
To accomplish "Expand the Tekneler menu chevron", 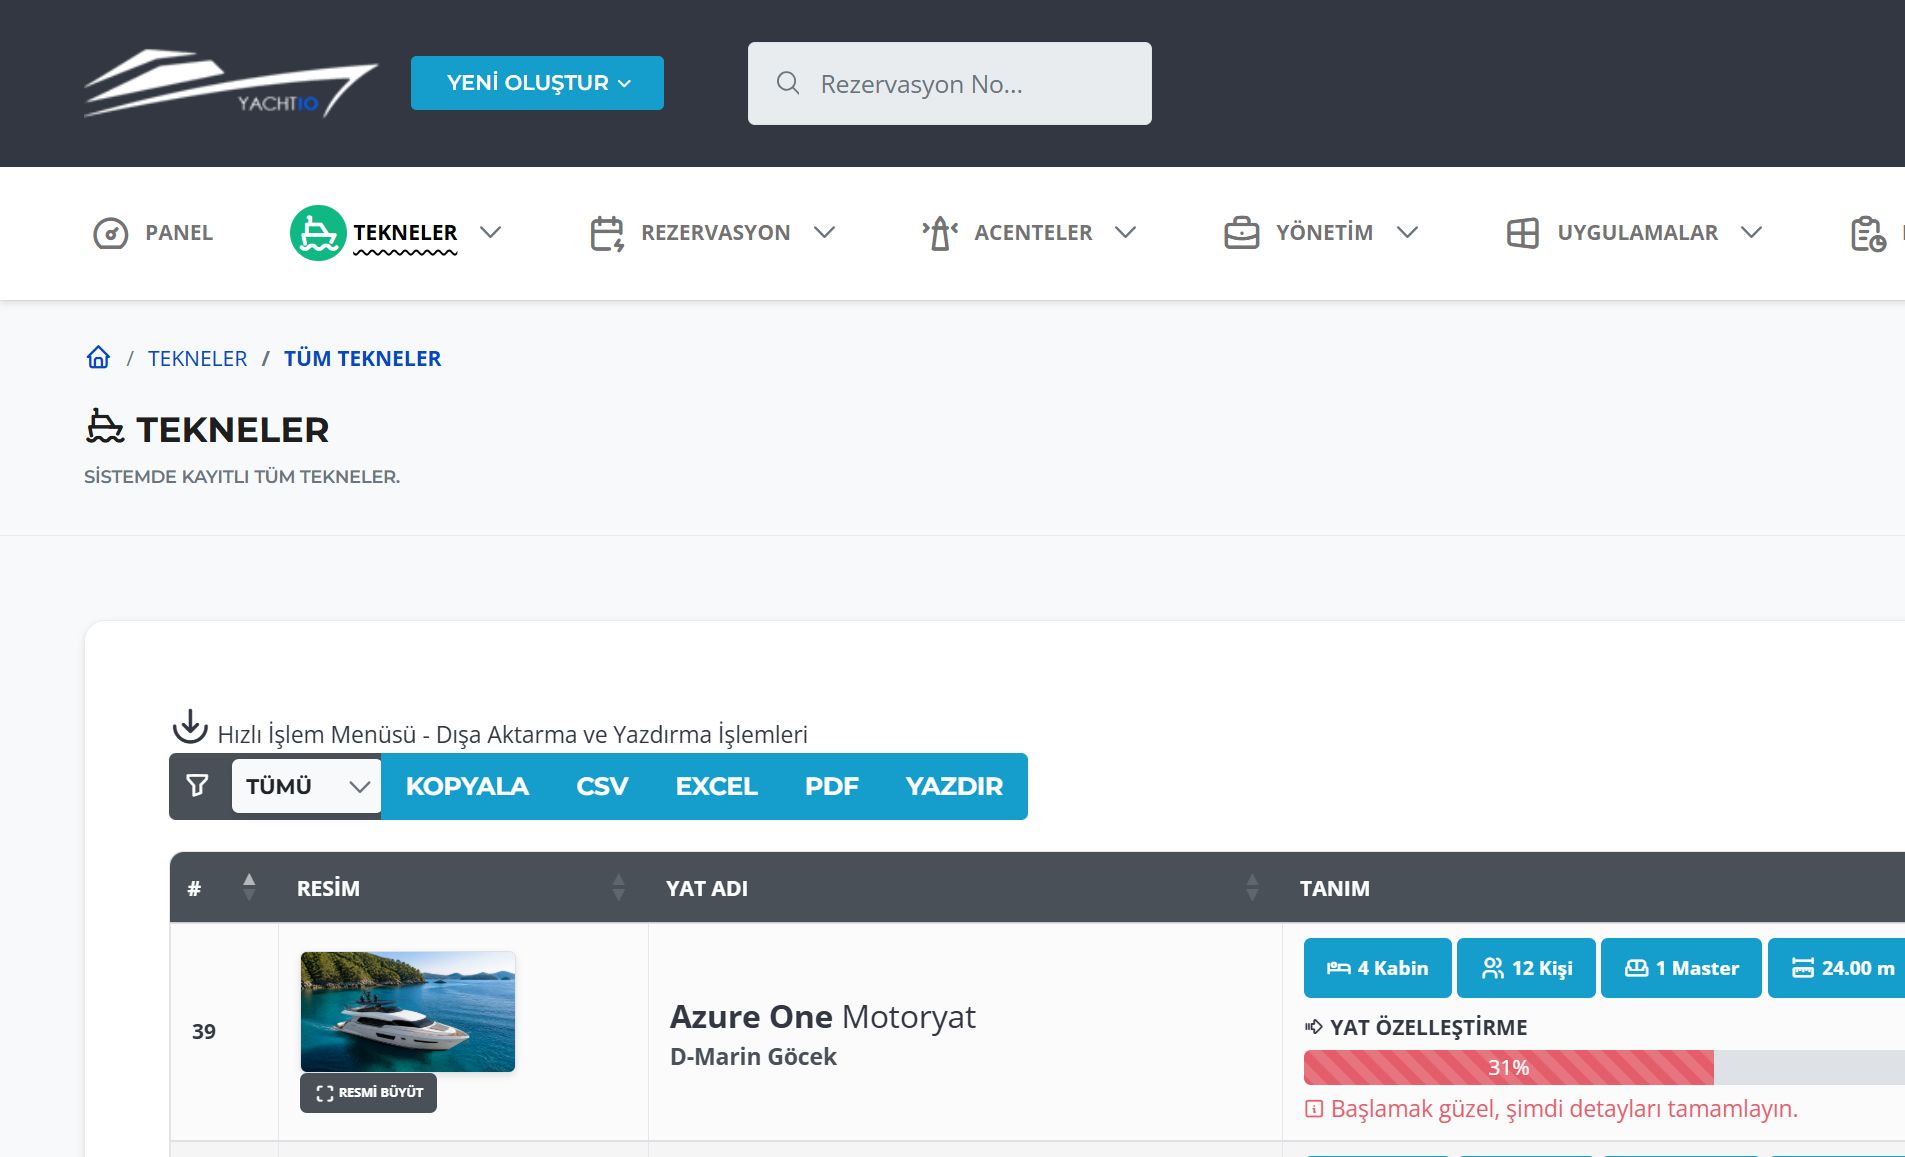I will click(490, 232).
